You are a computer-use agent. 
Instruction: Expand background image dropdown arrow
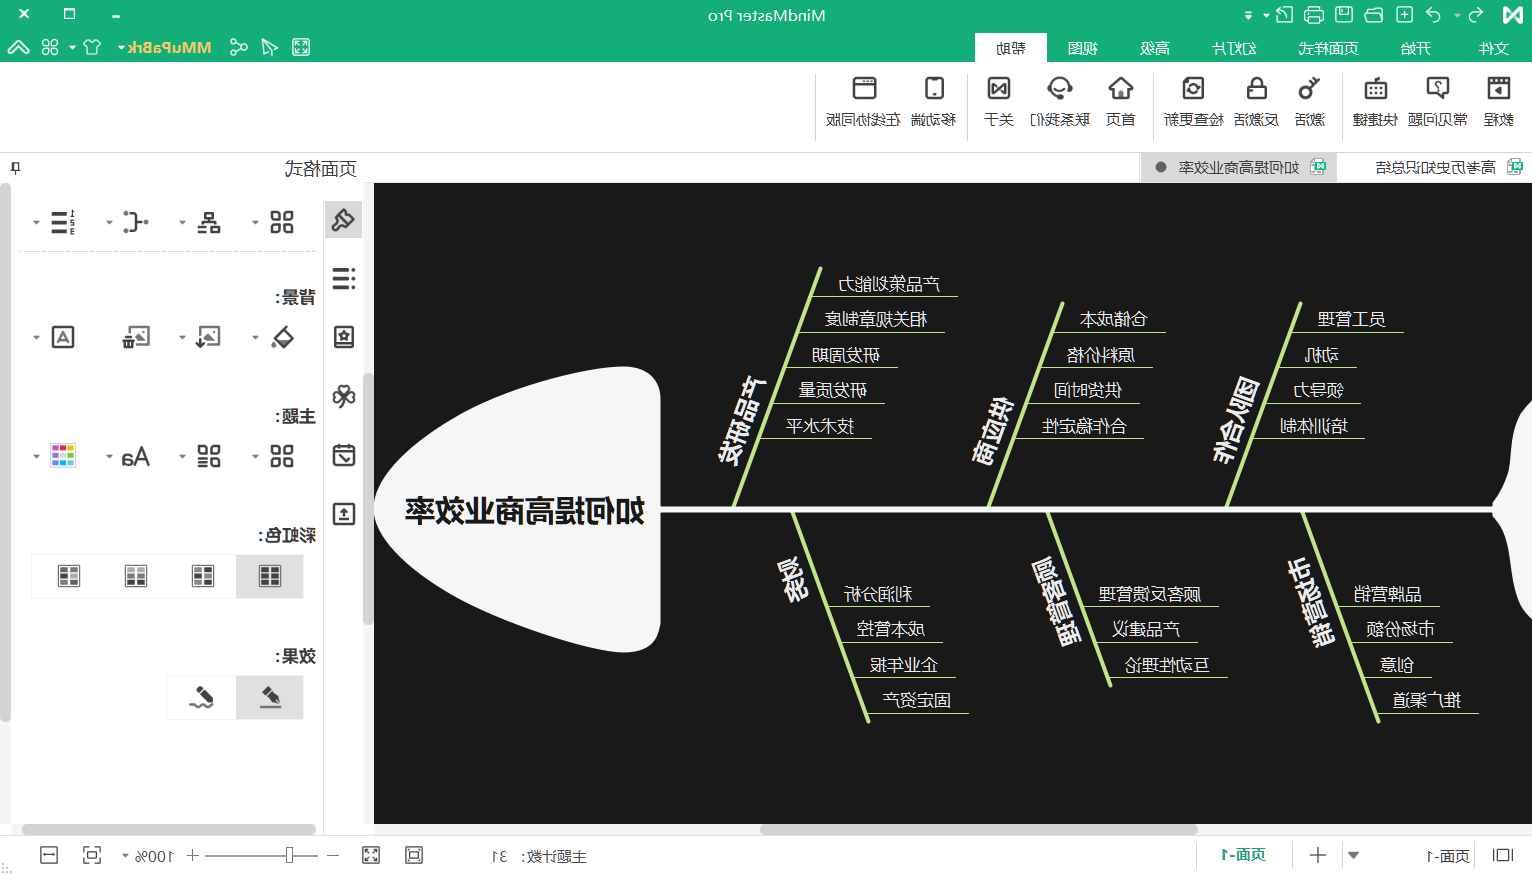pyautogui.click(x=182, y=337)
